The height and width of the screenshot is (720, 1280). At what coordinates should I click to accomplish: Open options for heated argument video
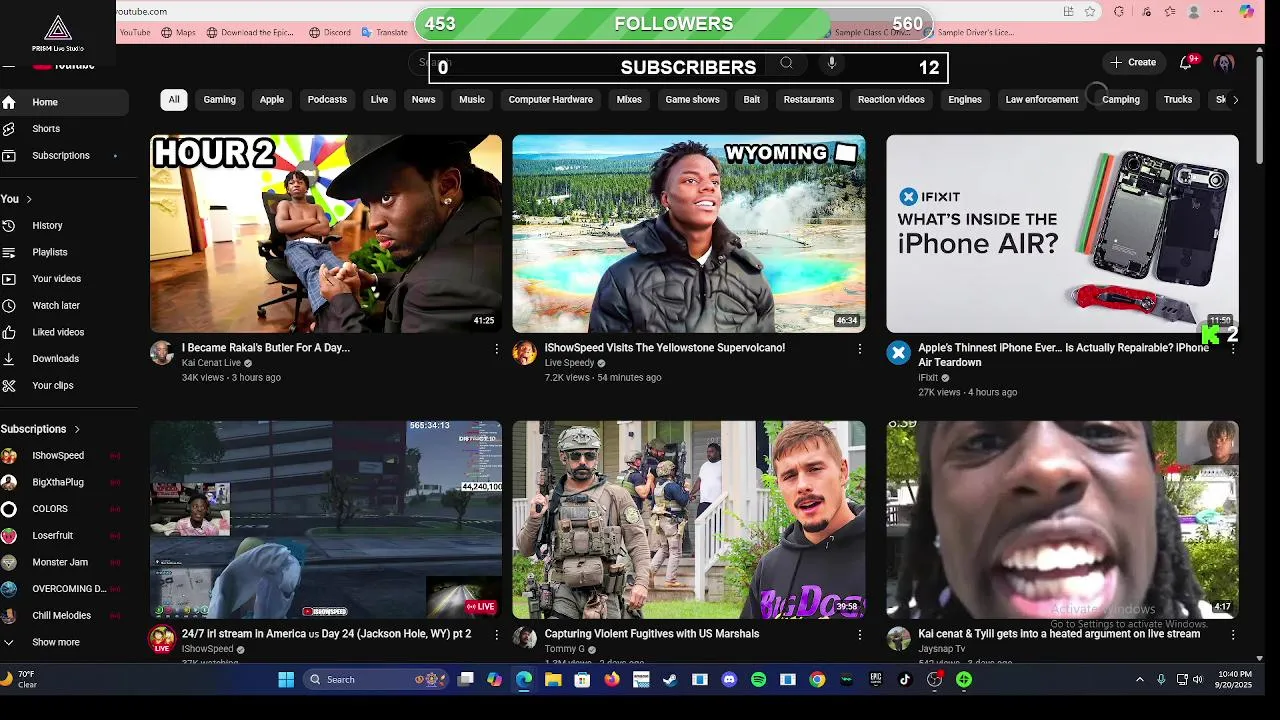(1232, 634)
